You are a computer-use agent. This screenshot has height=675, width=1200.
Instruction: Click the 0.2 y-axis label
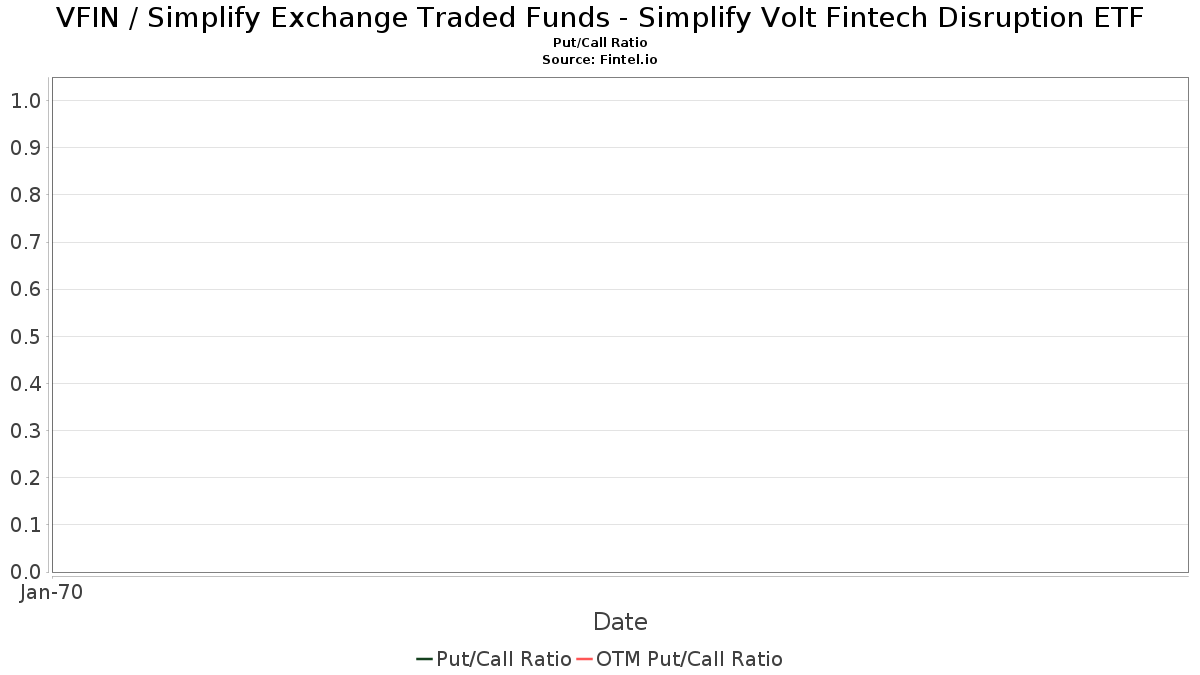25,478
